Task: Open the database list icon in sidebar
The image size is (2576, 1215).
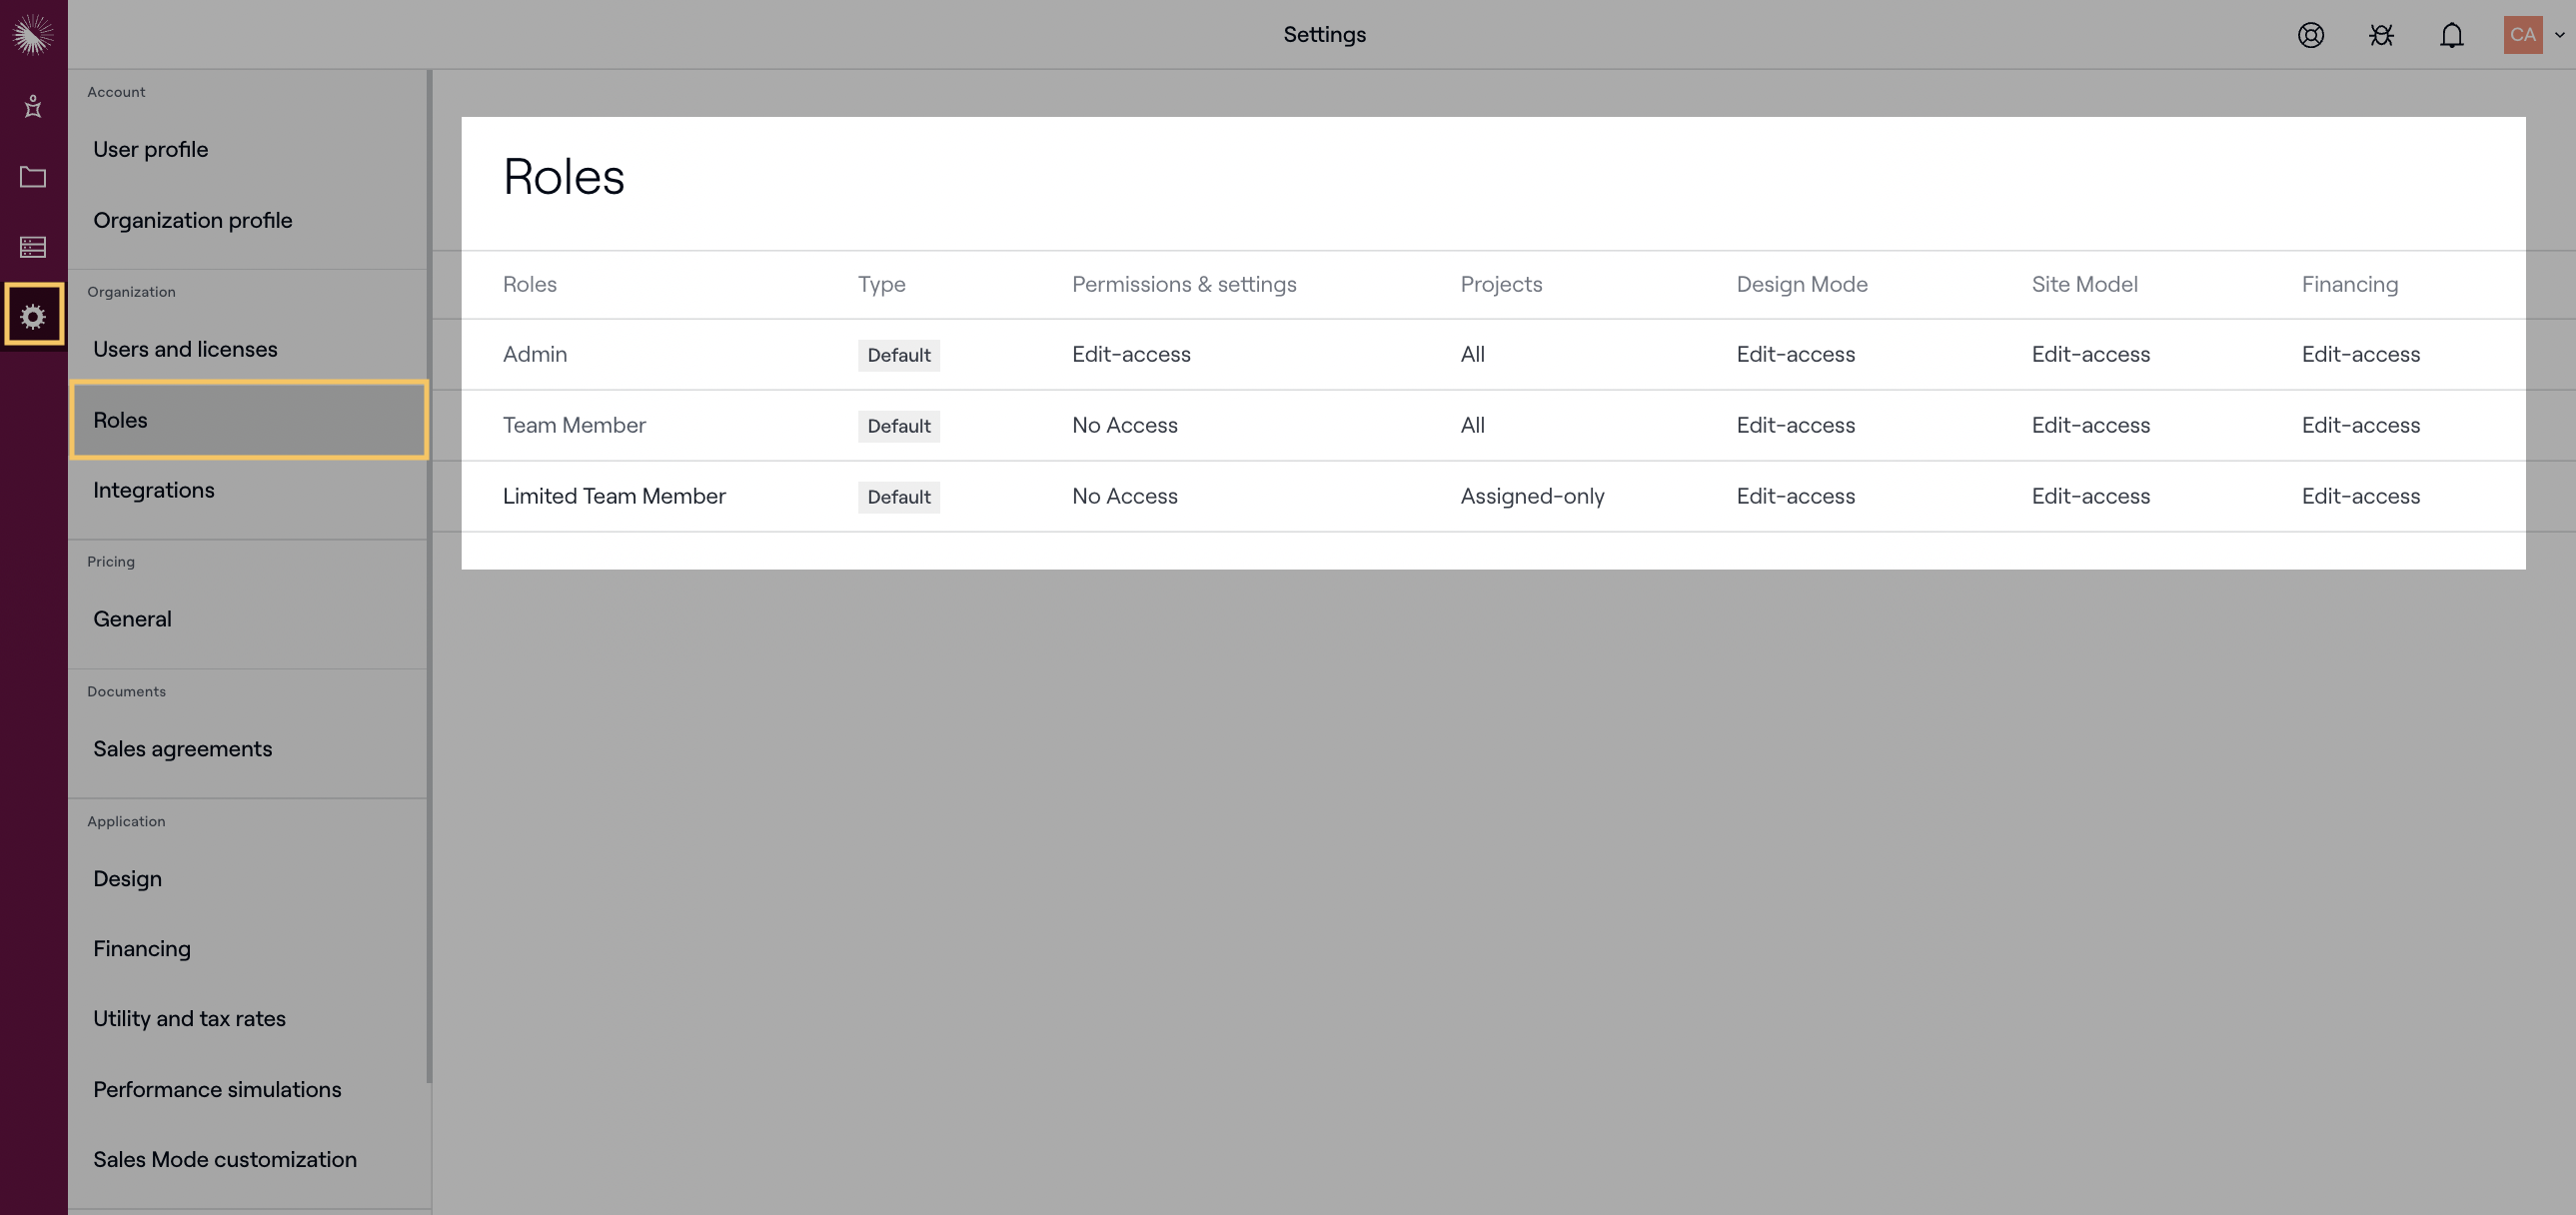Action: pos(33,246)
